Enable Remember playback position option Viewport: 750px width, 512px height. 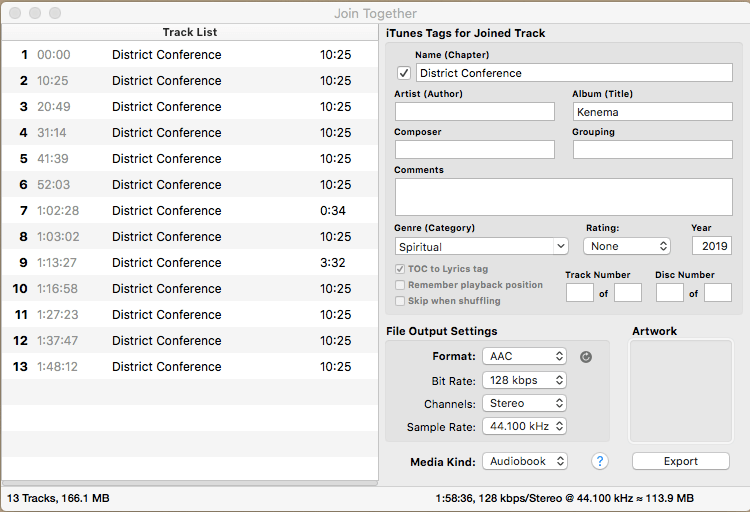click(400, 285)
